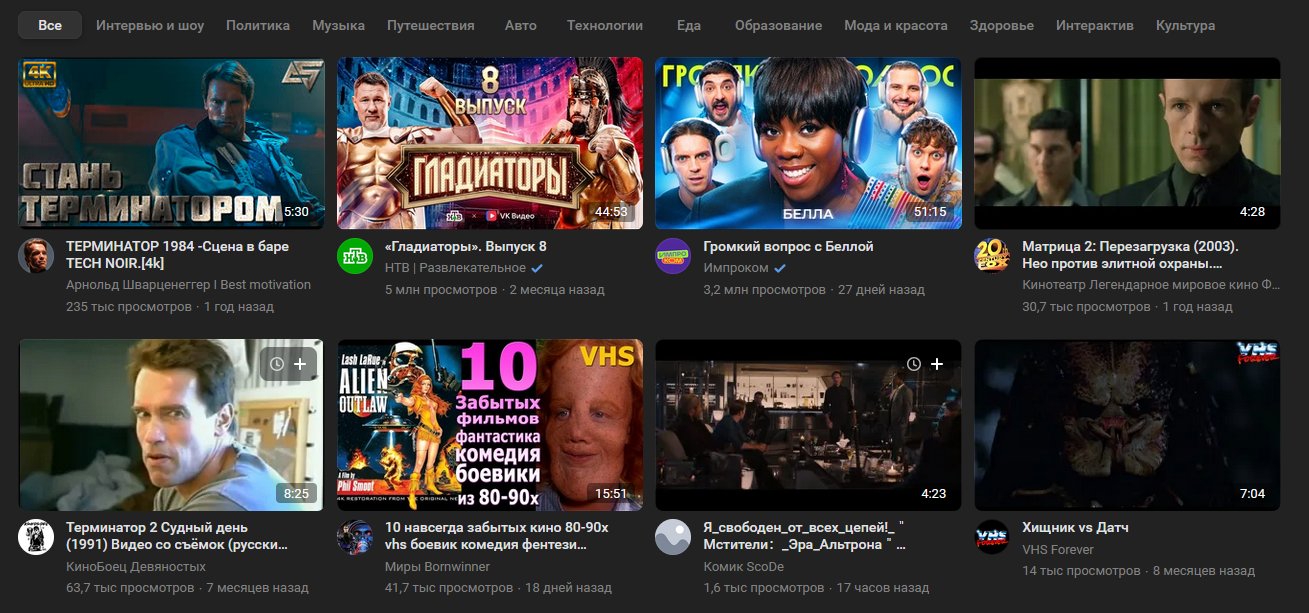Open the VHS Forever channel avatar
This screenshot has height=613, width=1309.
pyautogui.click(x=992, y=537)
